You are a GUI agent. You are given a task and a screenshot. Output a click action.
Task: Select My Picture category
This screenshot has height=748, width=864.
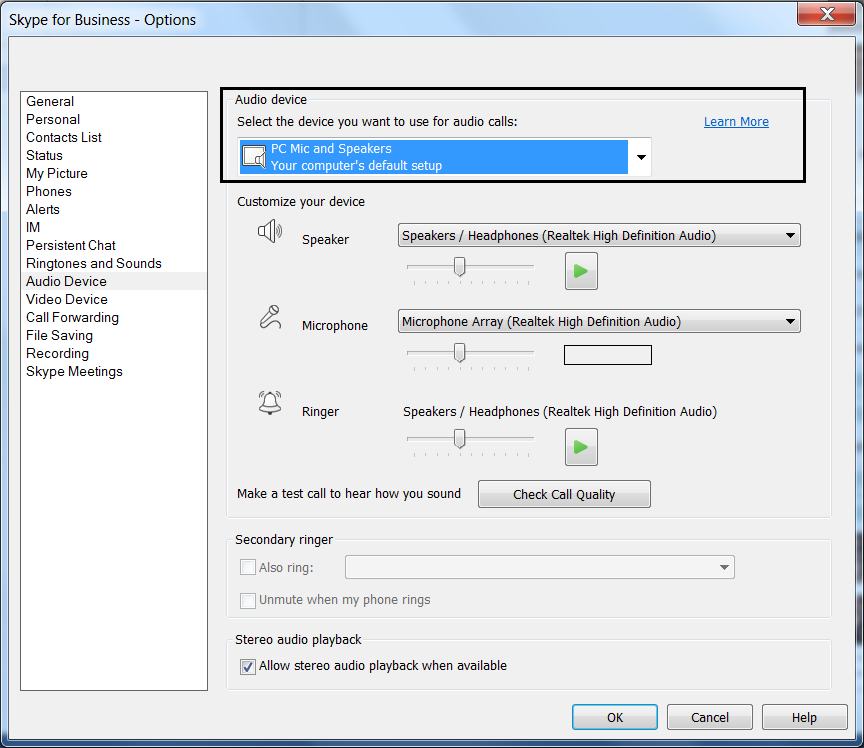coord(57,174)
